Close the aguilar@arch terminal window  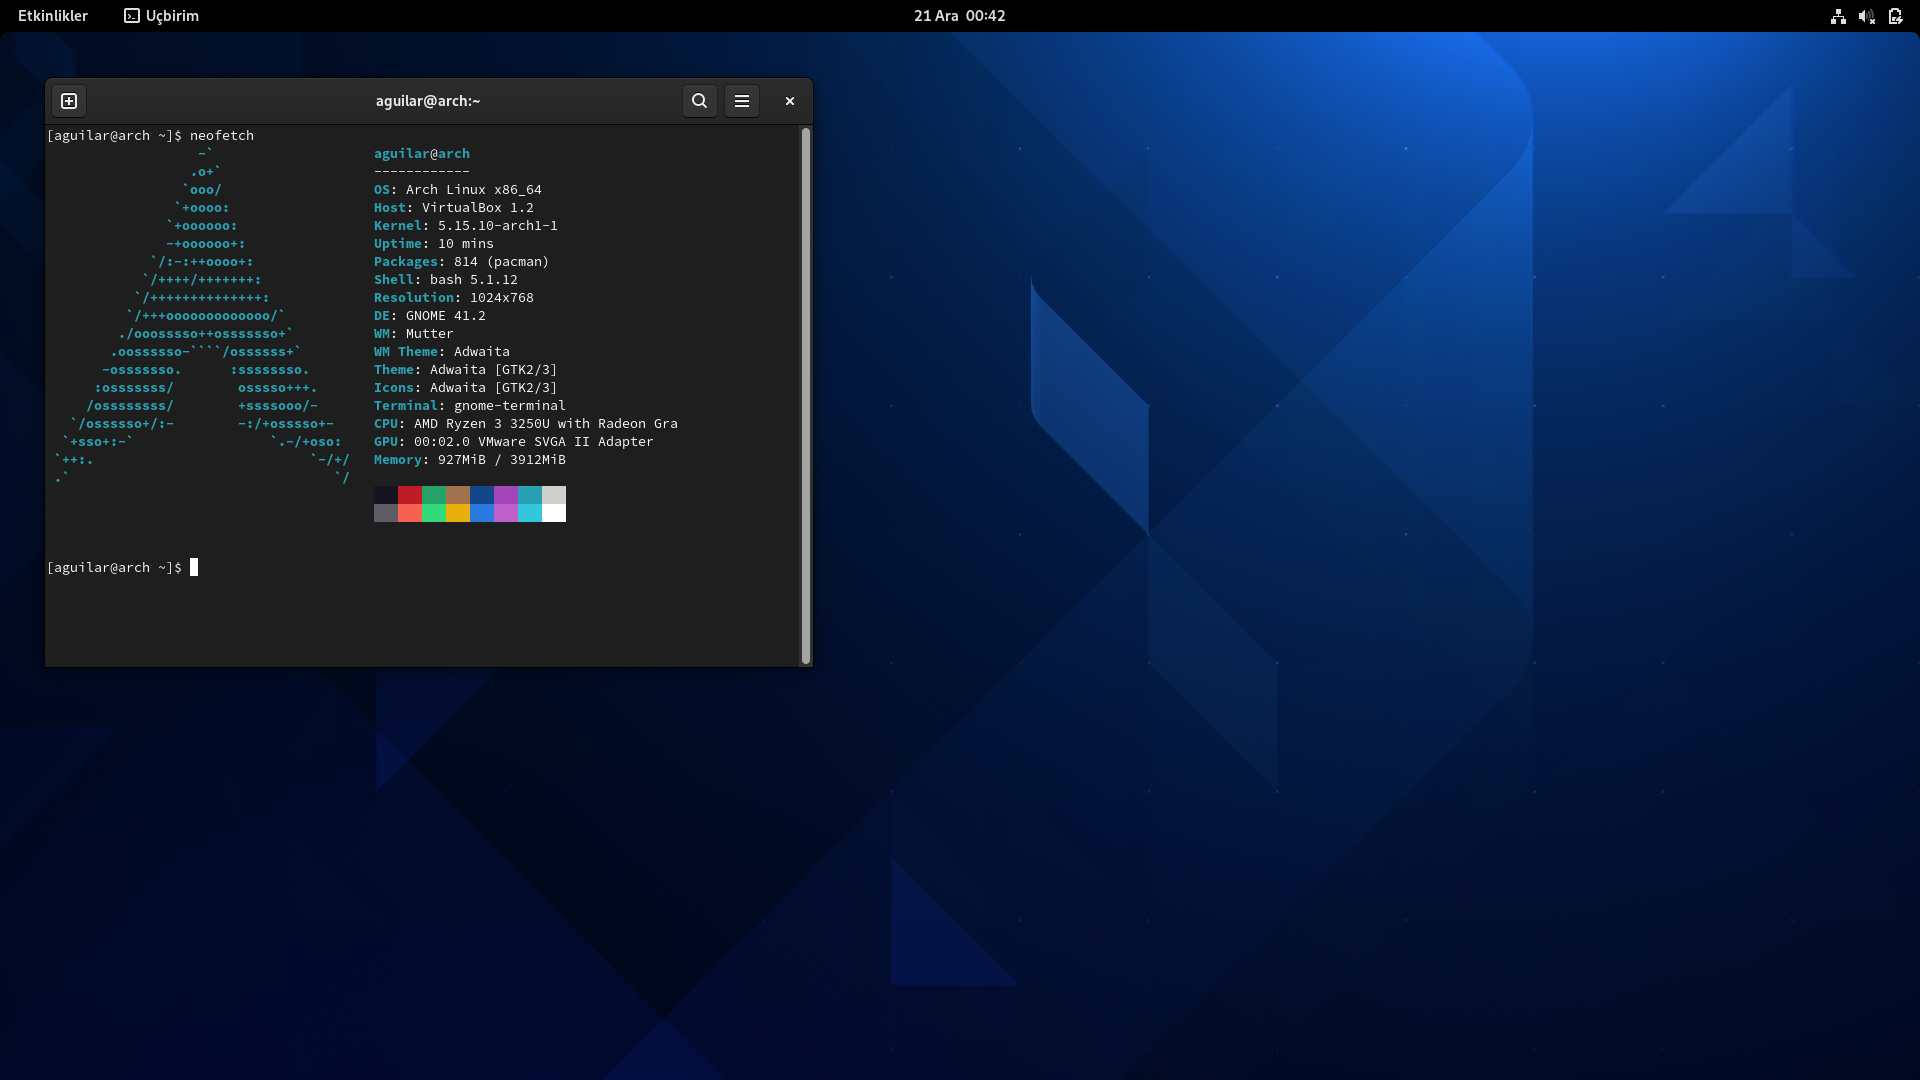[790, 101]
